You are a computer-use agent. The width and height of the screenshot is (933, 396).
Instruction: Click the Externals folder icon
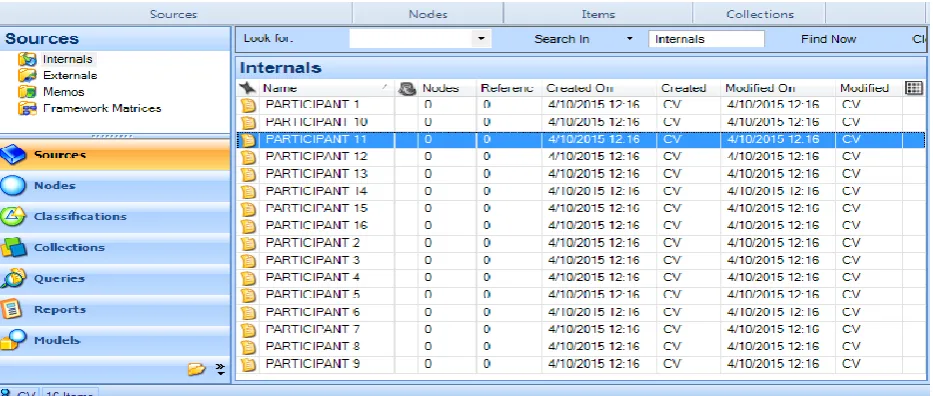(x=27, y=76)
